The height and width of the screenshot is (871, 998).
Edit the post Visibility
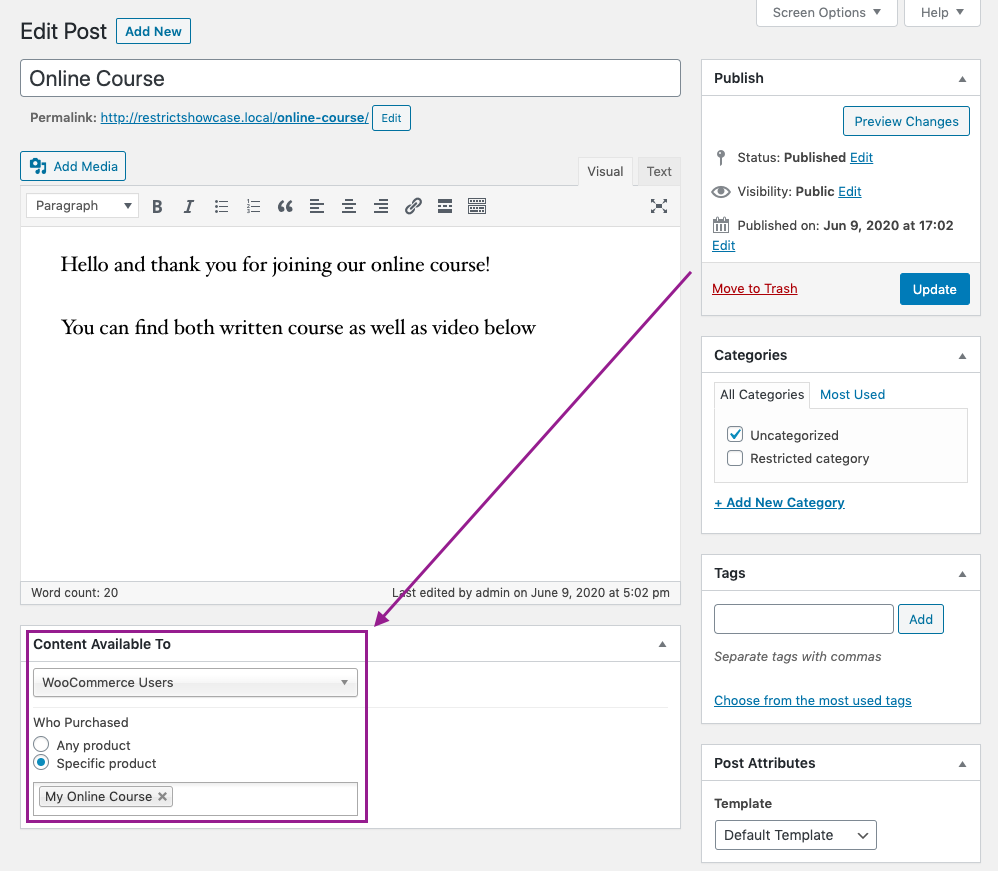point(850,192)
